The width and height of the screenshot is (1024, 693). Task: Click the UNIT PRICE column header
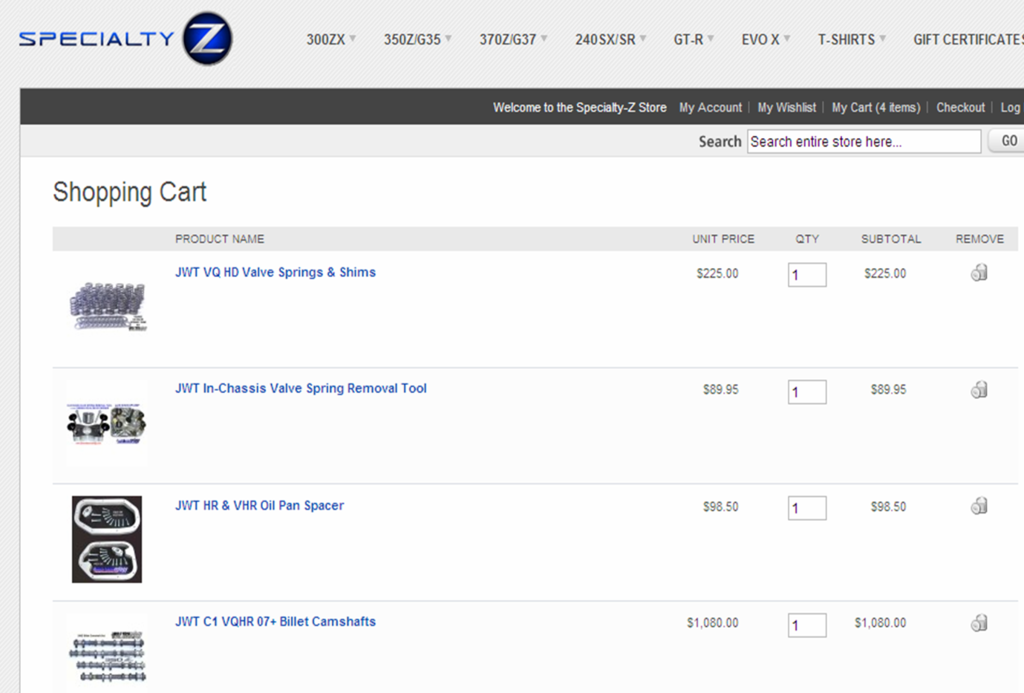pyautogui.click(x=723, y=239)
